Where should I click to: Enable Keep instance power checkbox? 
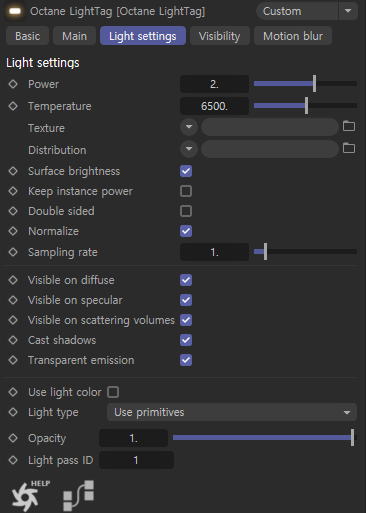click(186, 191)
